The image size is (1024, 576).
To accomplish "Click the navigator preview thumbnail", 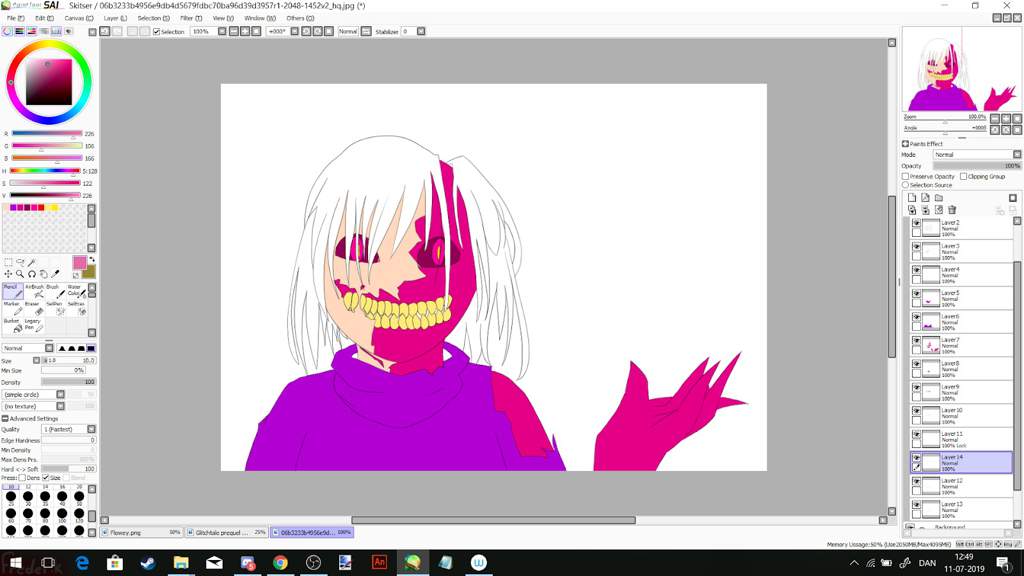I will pos(961,69).
